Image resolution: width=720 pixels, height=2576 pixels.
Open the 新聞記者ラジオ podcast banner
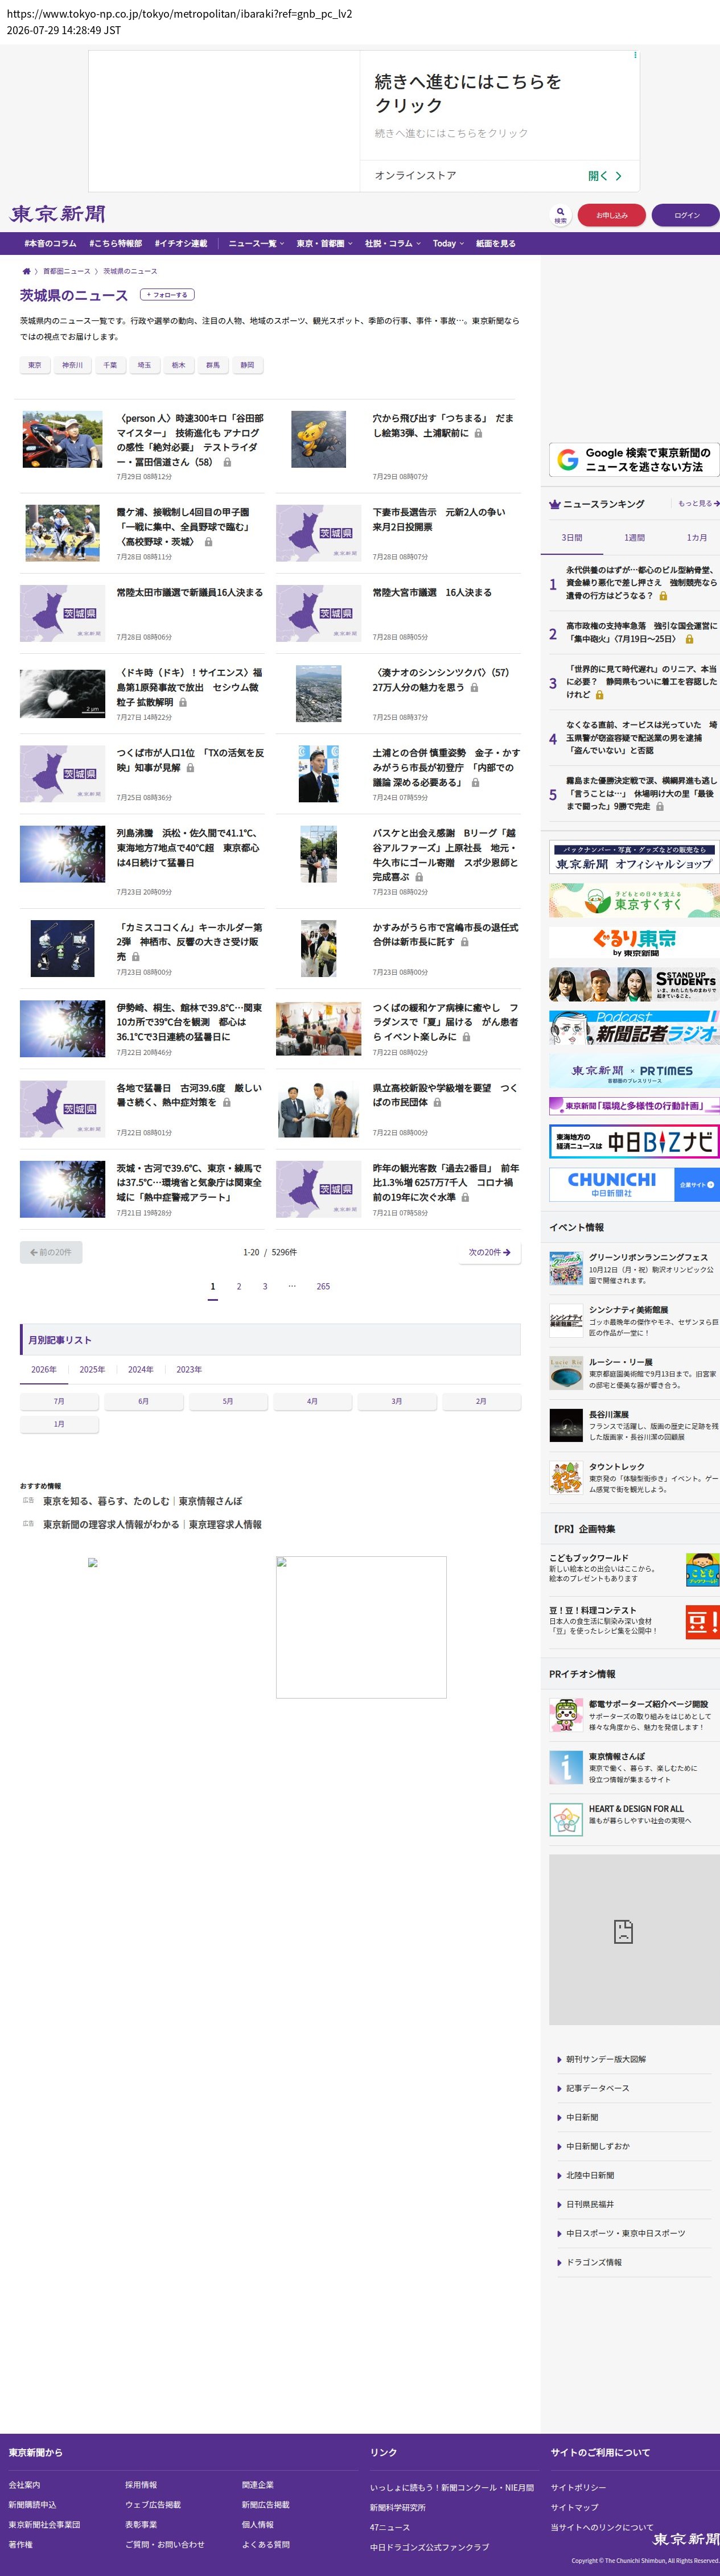pos(634,1028)
